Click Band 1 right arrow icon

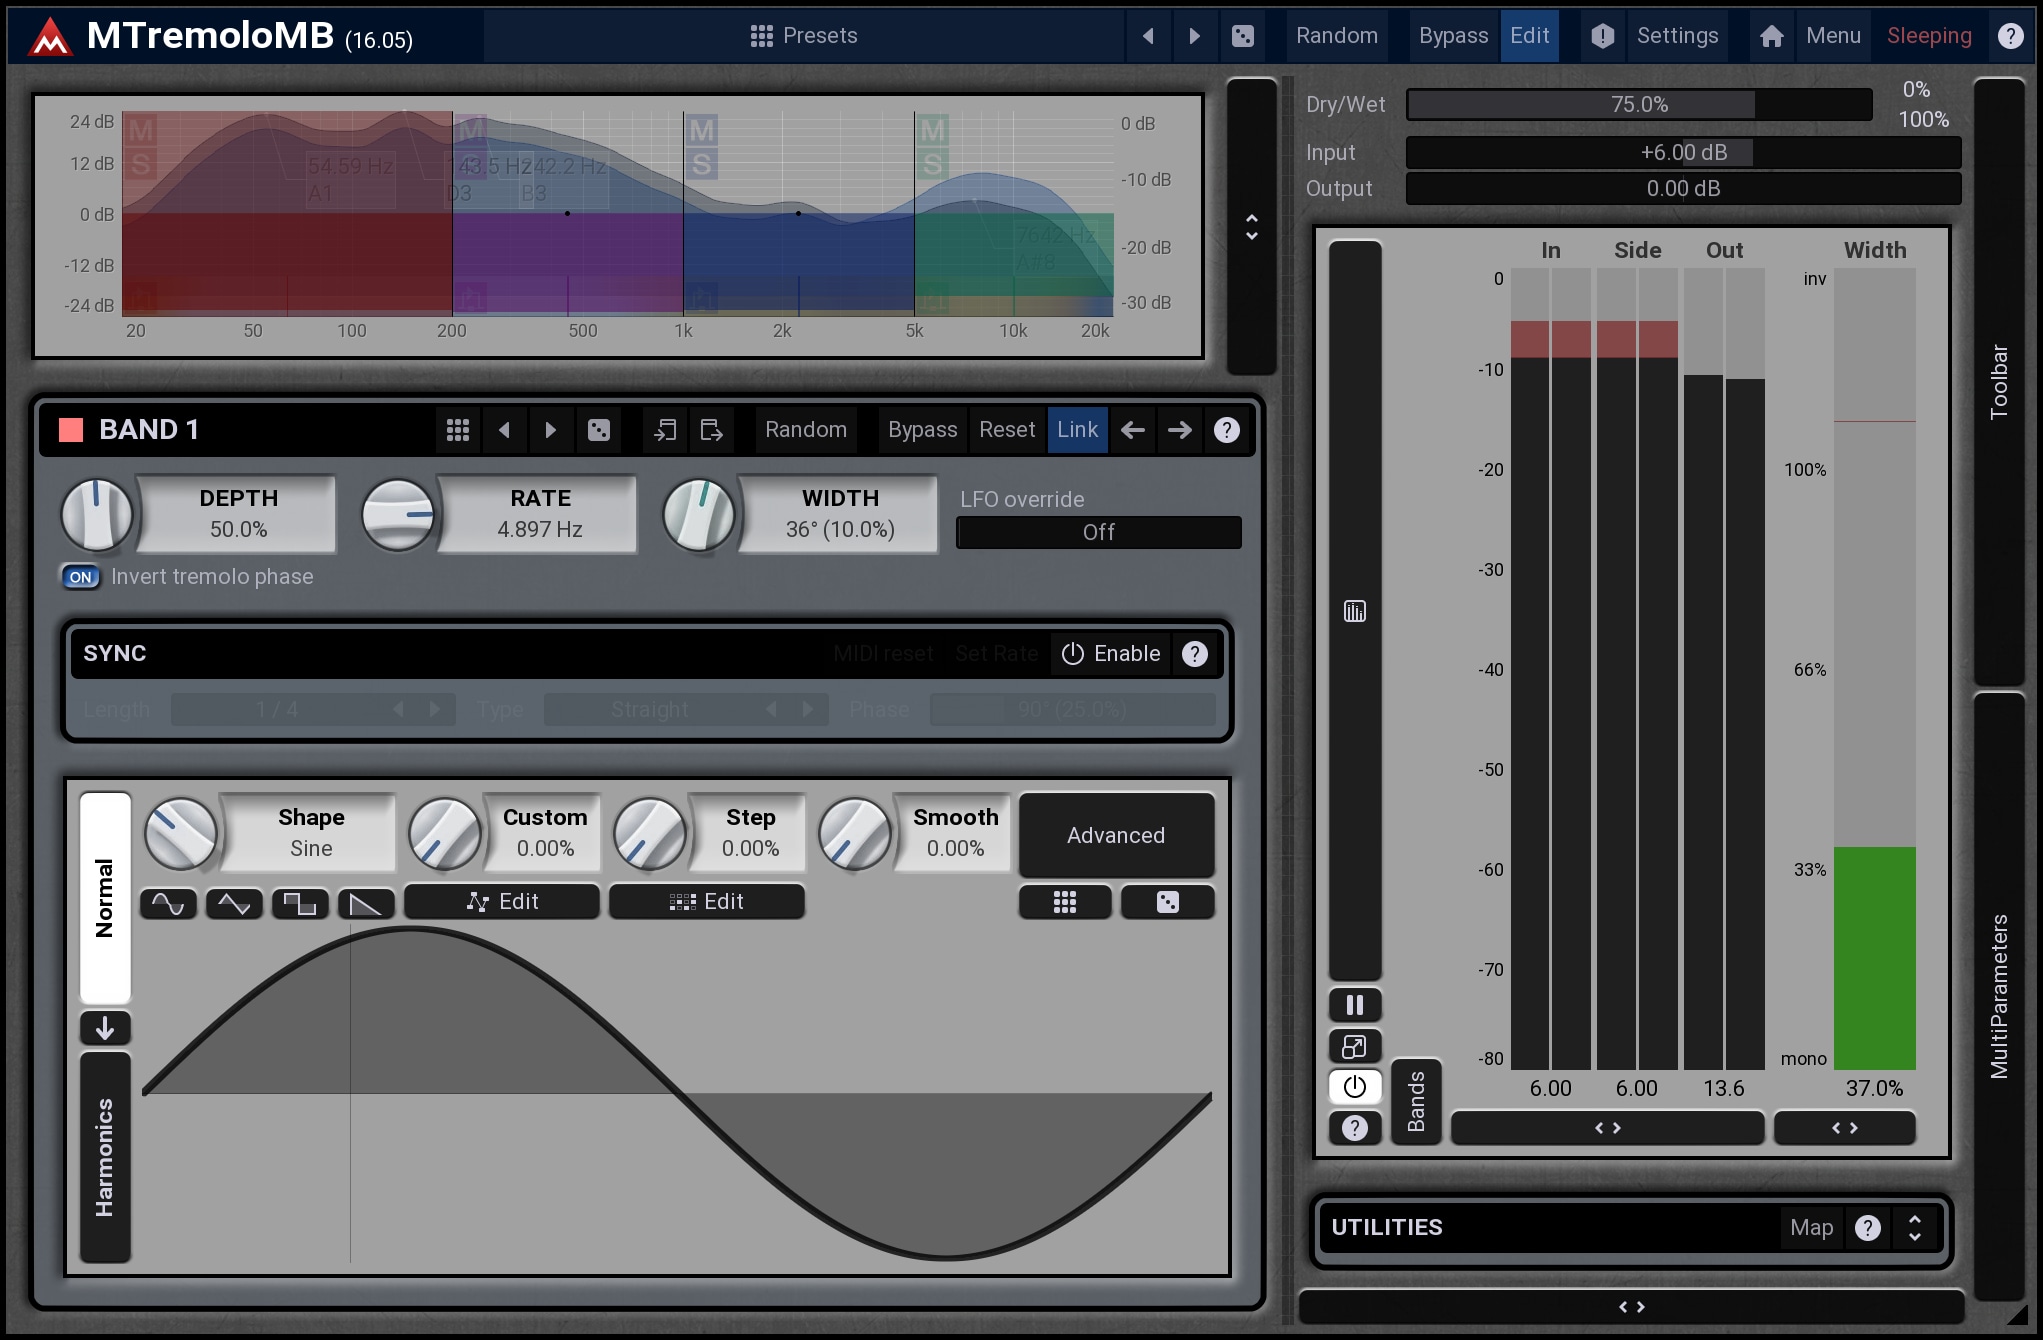pyautogui.click(x=1180, y=430)
